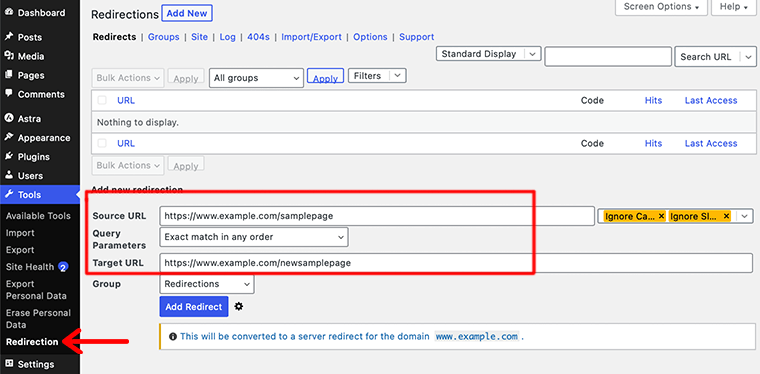
Task: Tick the select-all checkbox in bottom URL row
Action: tap(102, 143)
